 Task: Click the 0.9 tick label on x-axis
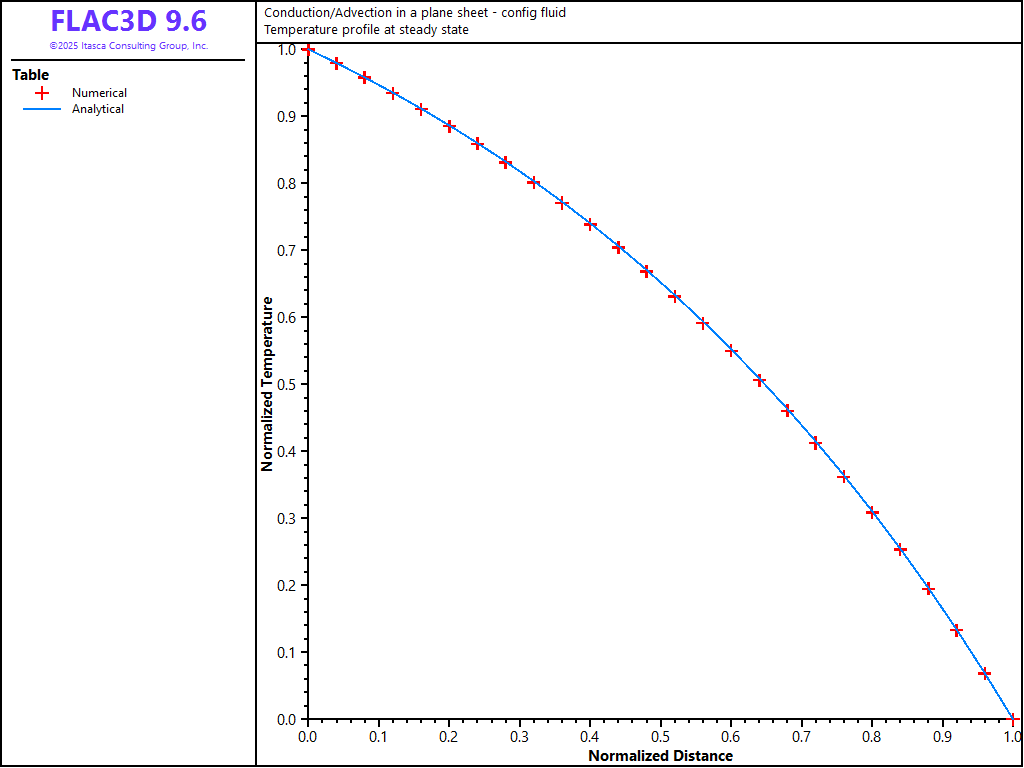click(x=942, y=737)
